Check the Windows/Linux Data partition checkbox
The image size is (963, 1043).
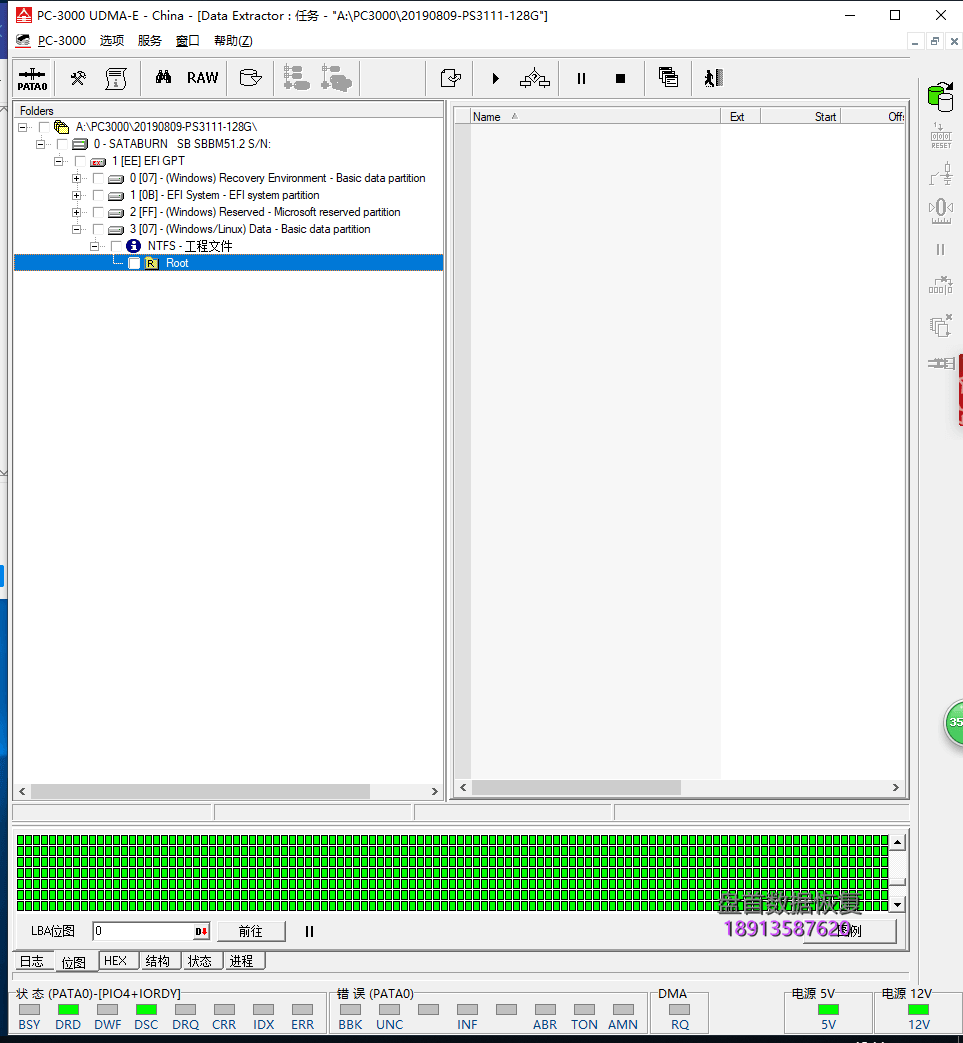tap(98, 229)
